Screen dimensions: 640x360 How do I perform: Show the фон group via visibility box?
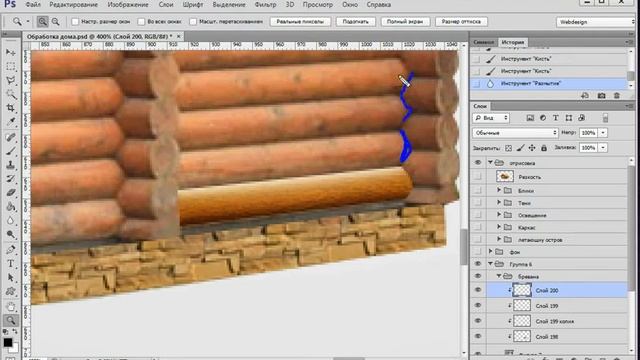coord(478,252)
